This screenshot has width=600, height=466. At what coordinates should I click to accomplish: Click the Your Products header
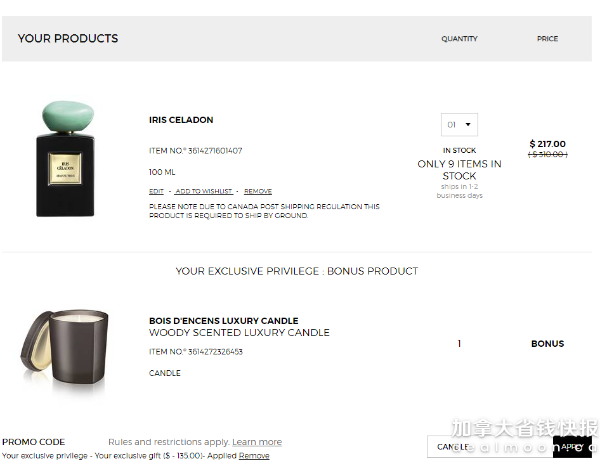68,38
